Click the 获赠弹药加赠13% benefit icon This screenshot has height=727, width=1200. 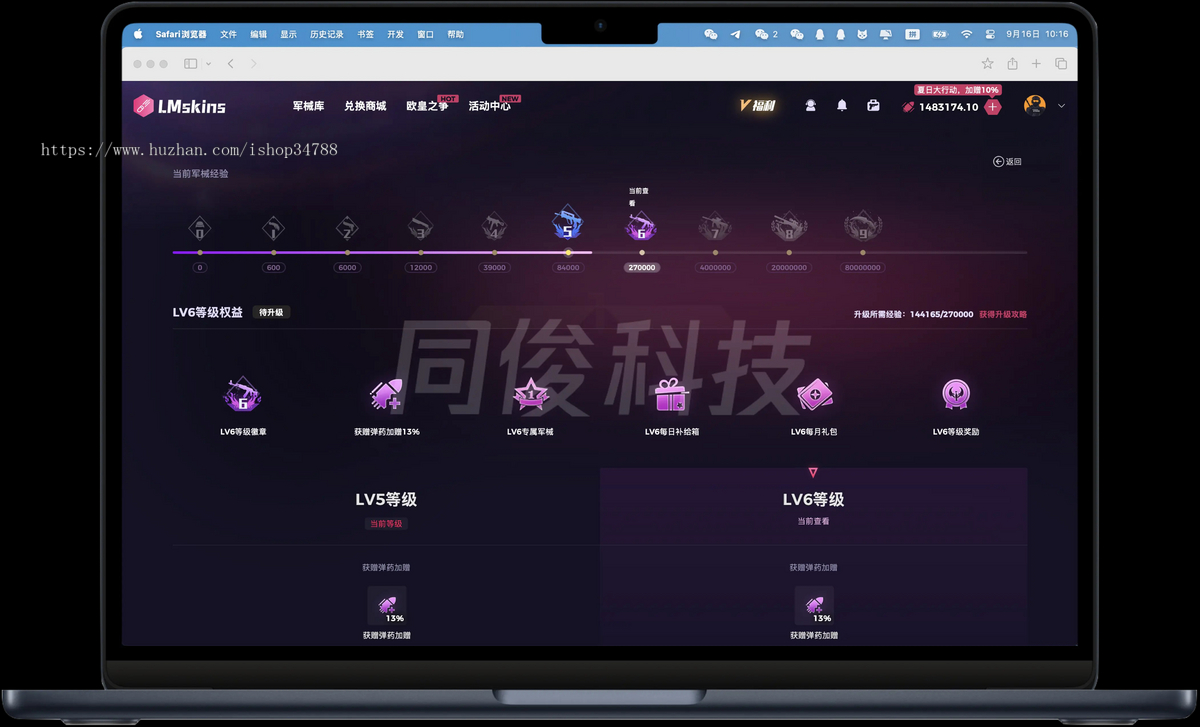pyautogui.click(x=386, y=396)
